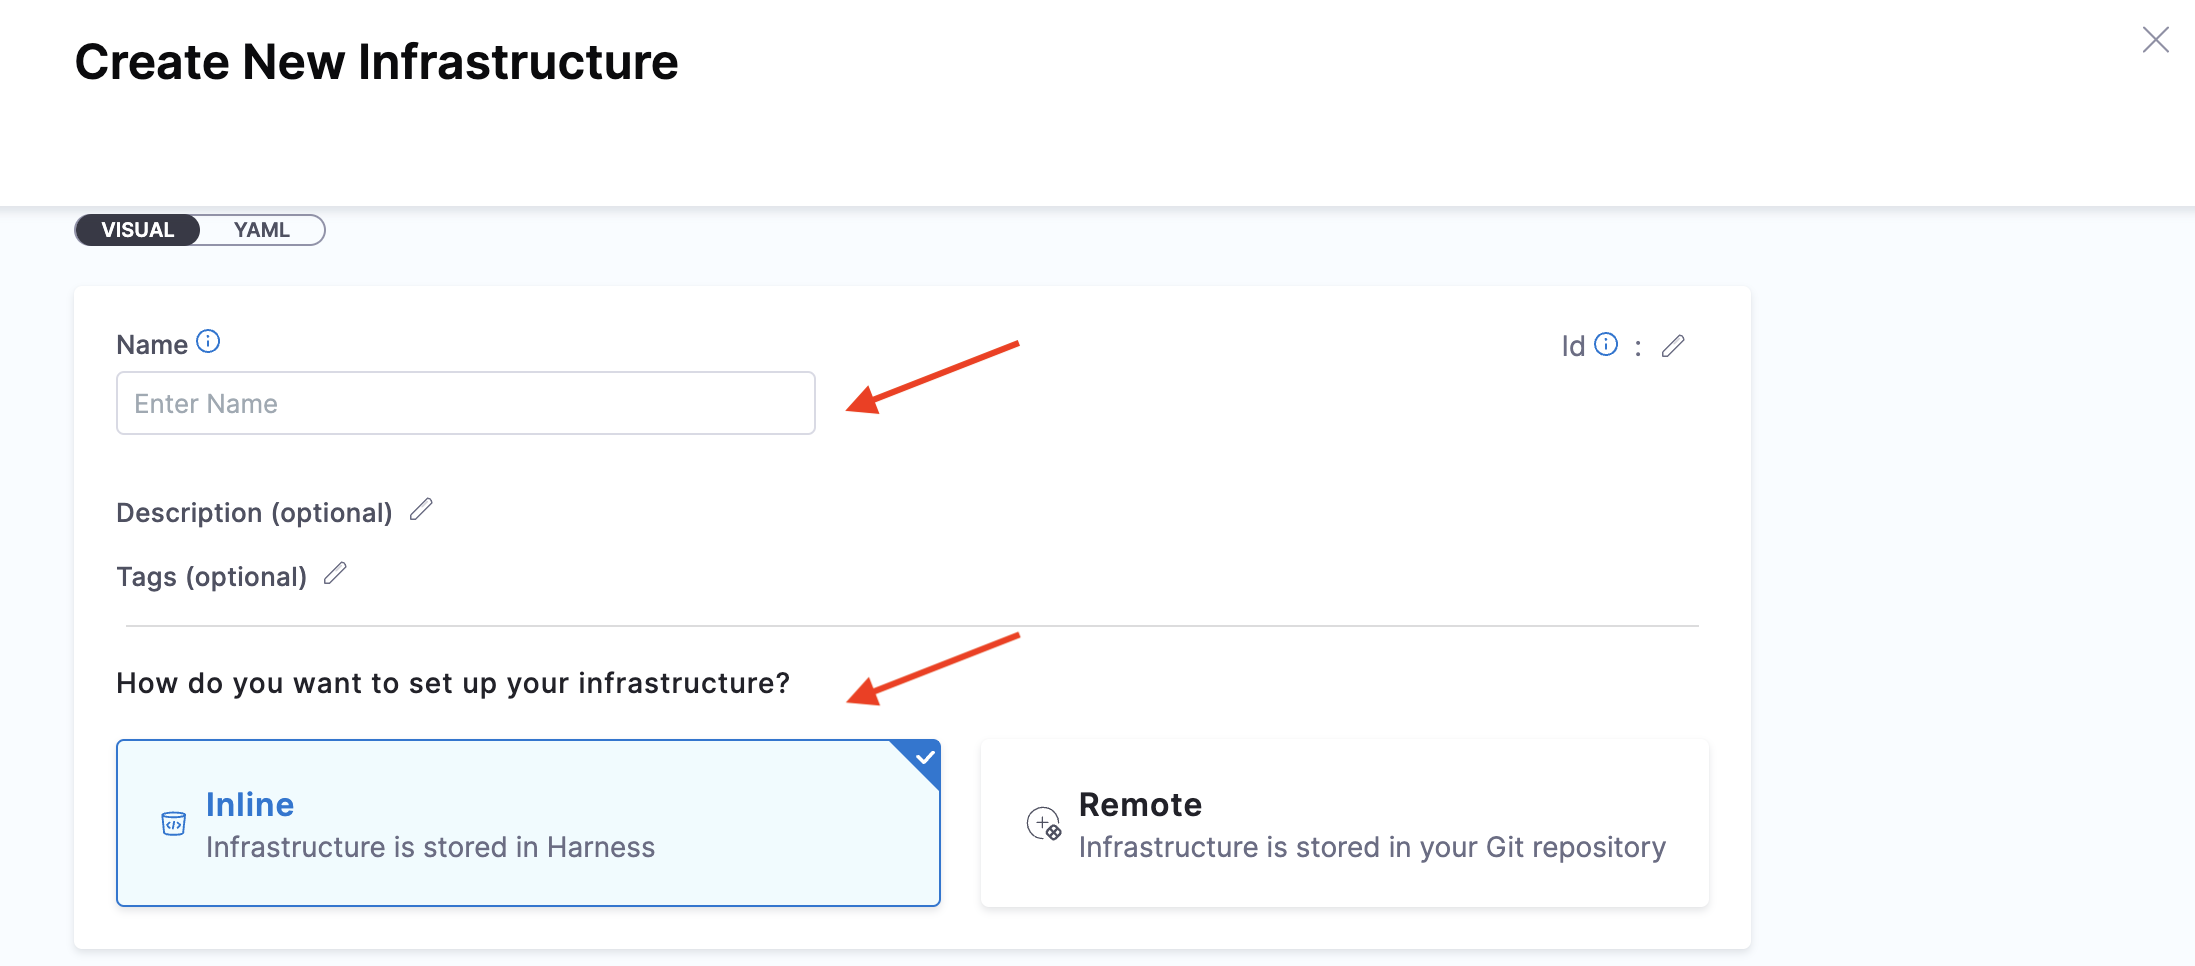This screenshot has height=966, width=2195.
Task: Click the Name field label
Action: click(152, 345)
